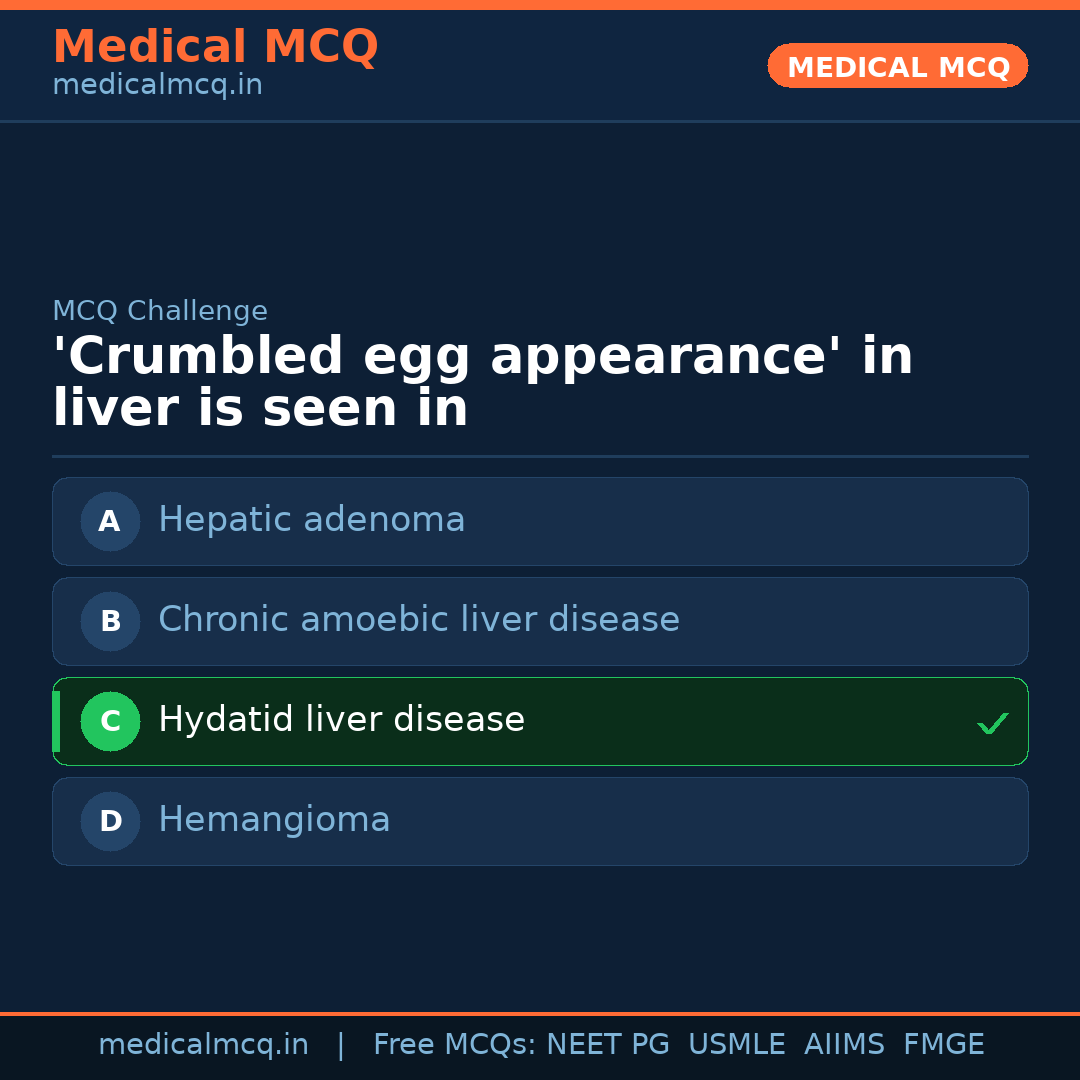Click the MCQ Challenge label

(x=160, y=311)
